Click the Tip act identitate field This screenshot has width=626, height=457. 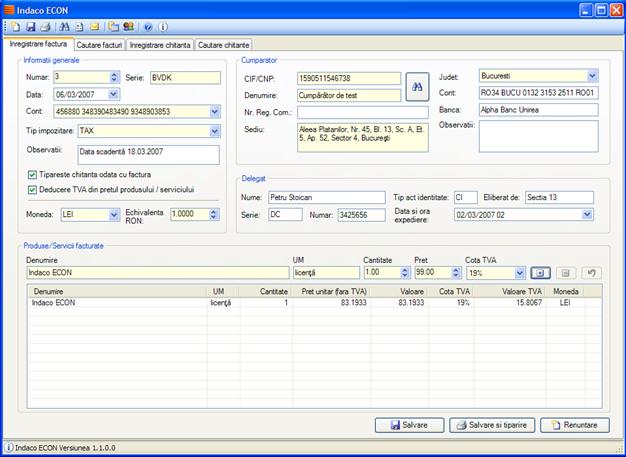(466, 197)
